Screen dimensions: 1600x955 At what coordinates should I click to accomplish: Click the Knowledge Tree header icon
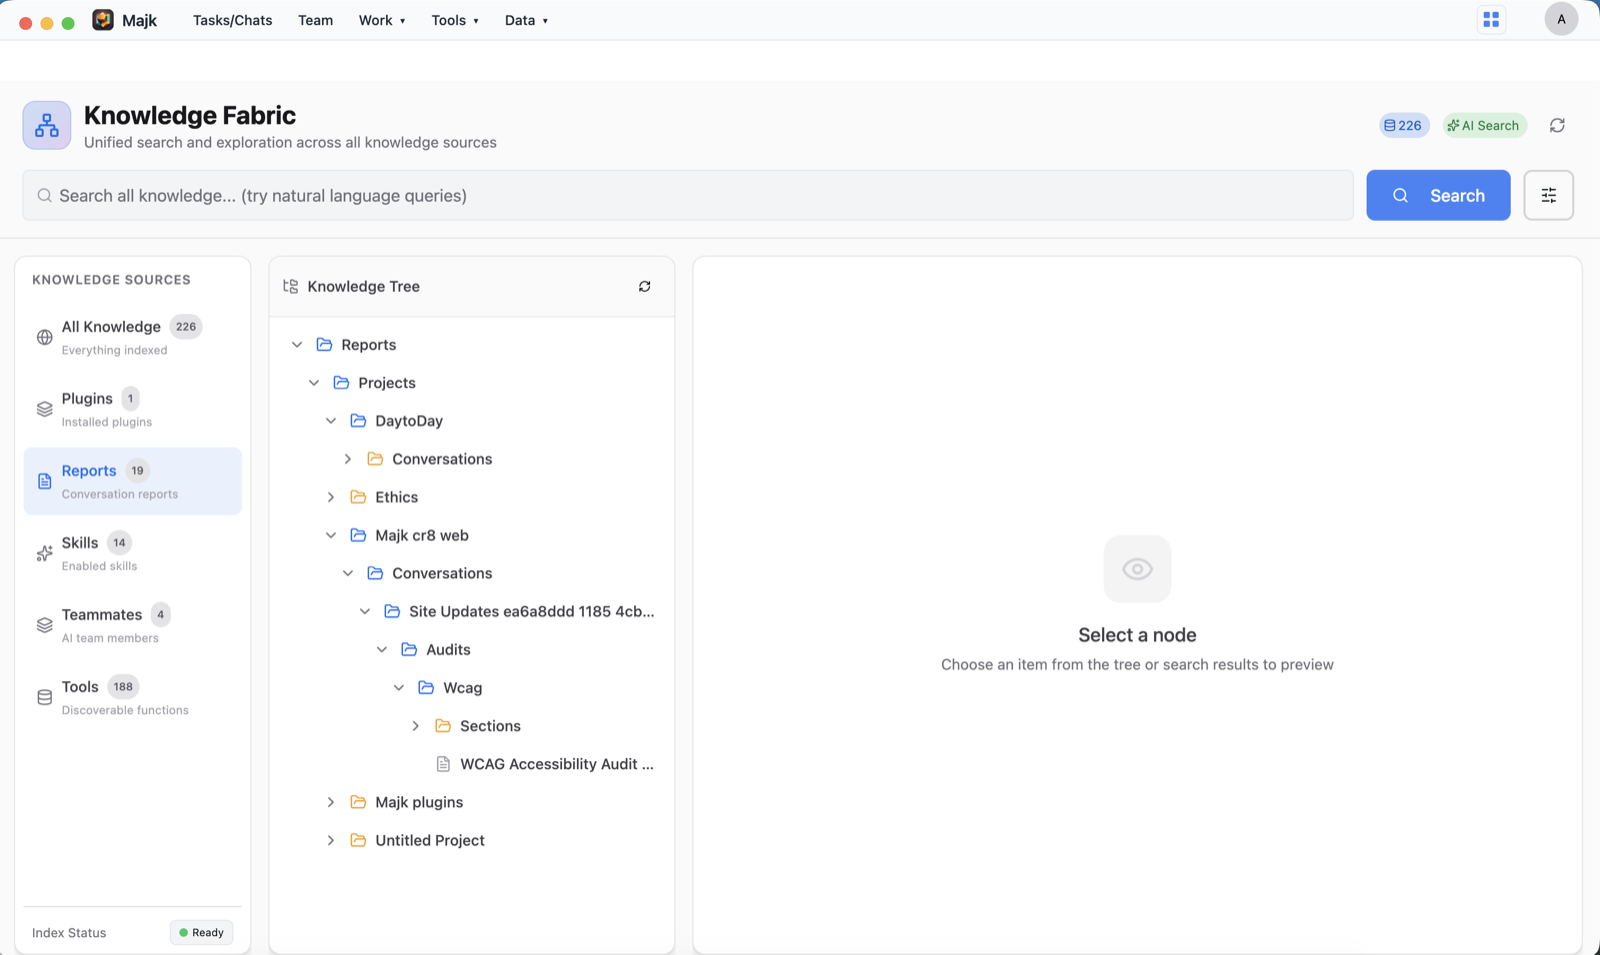pyautogui.click(x=291, y=286)
